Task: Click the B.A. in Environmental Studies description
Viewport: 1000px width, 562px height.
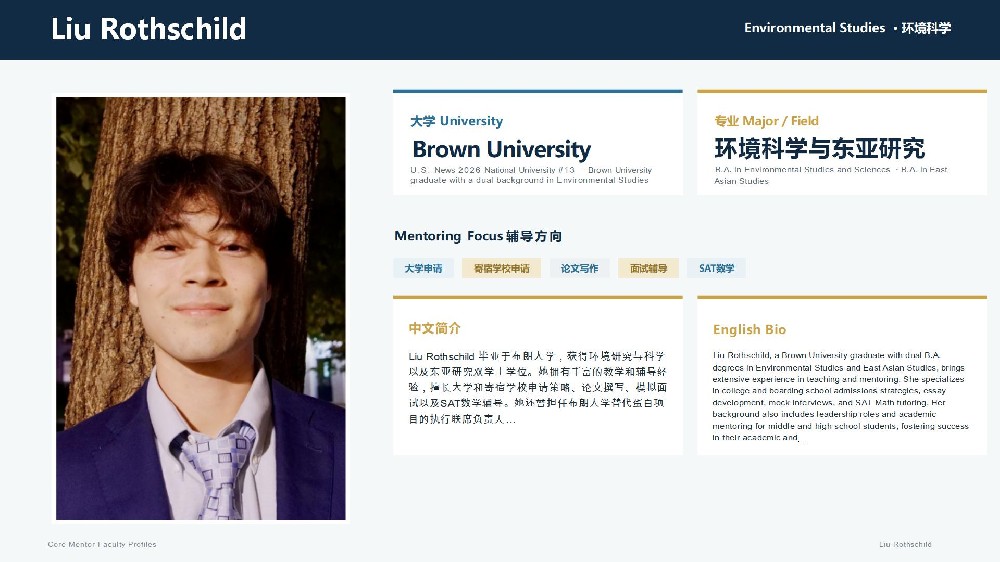Action: 831,175
